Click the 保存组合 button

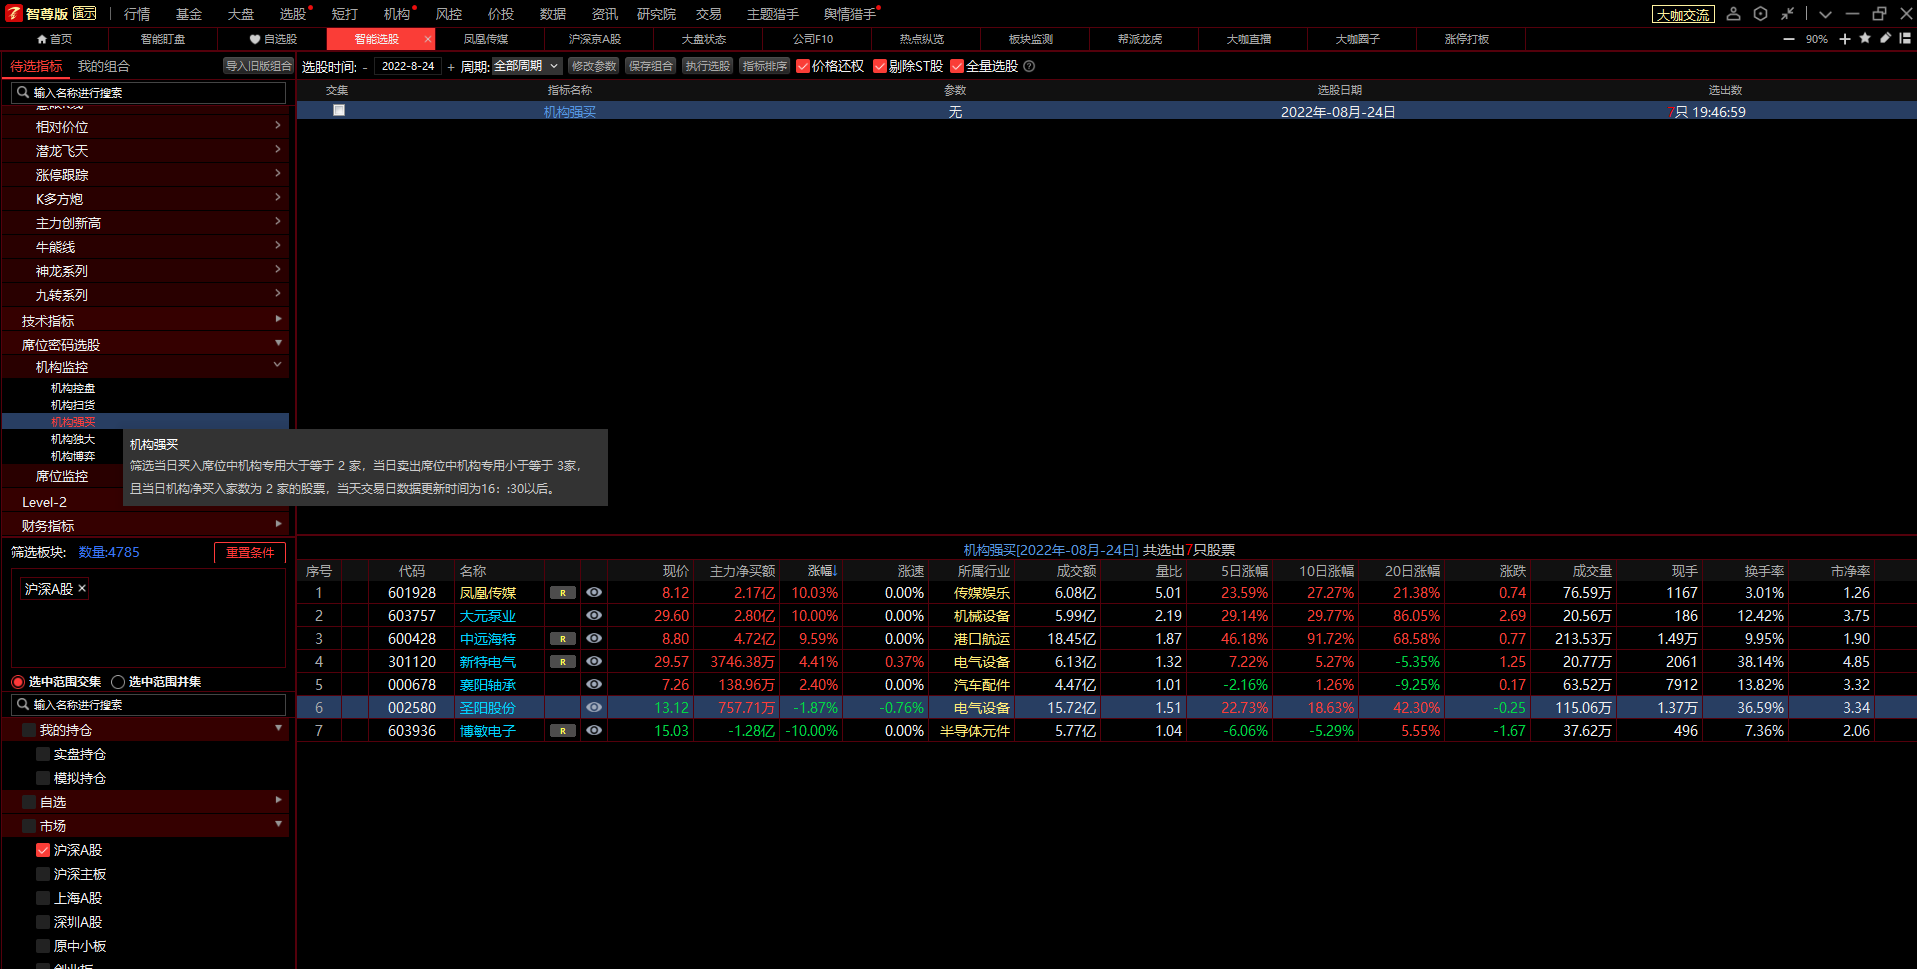(x=651, y=66)
